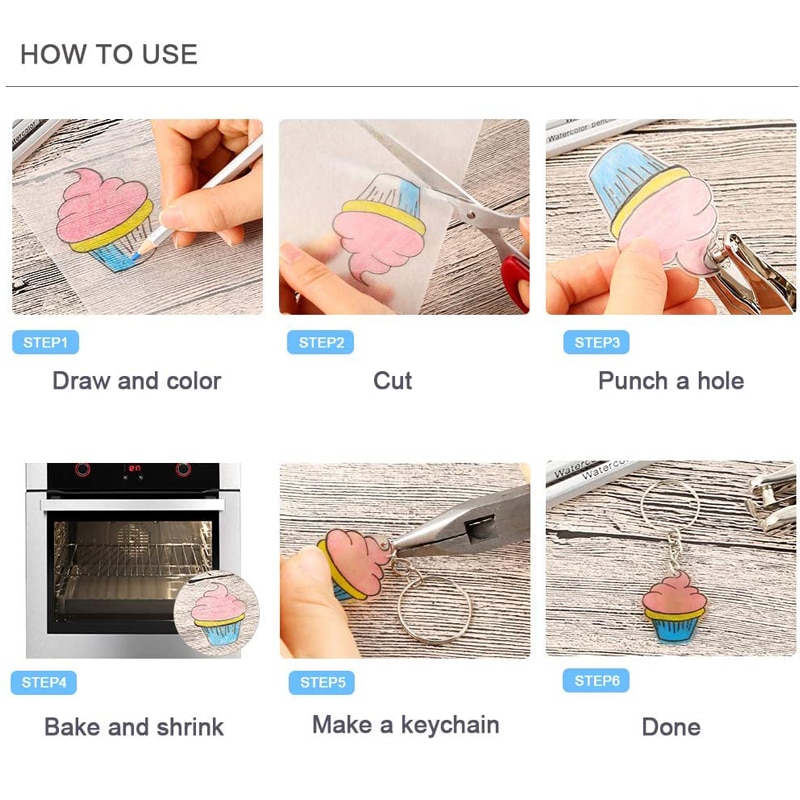Click the HOW TO USE heading
The image size is (800, 800).
point(109,54)
